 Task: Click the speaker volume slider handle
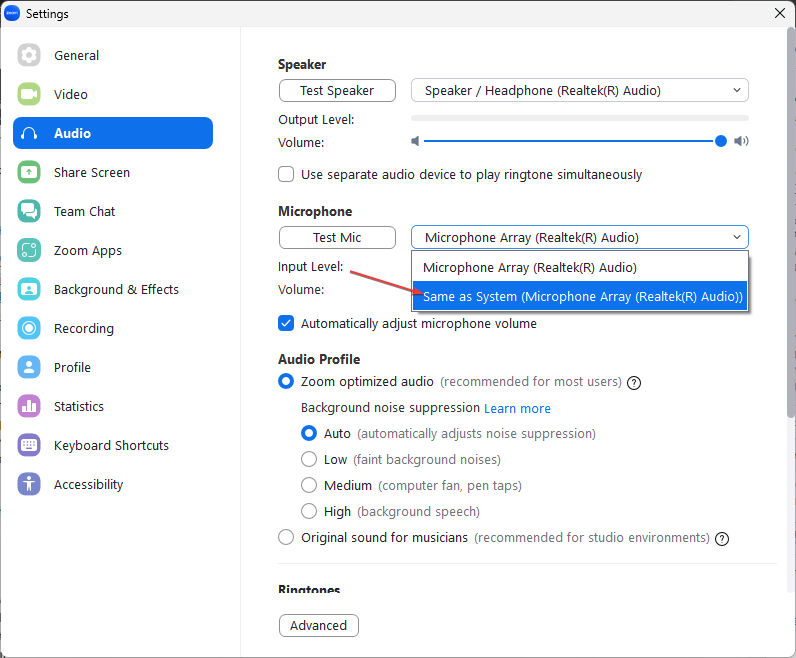721,141
